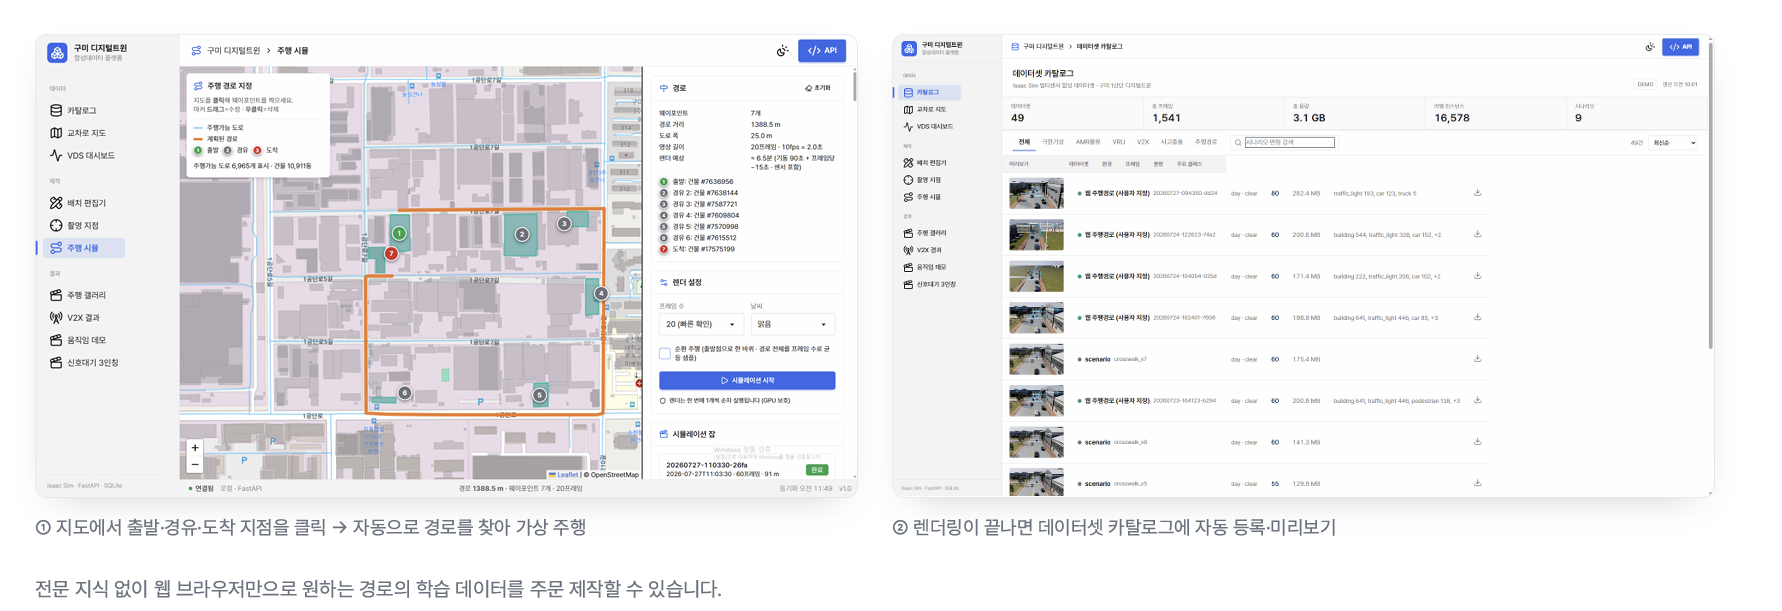
Task: Open the 최신순 sort dropdown
Action: [x=1674, y=143]
